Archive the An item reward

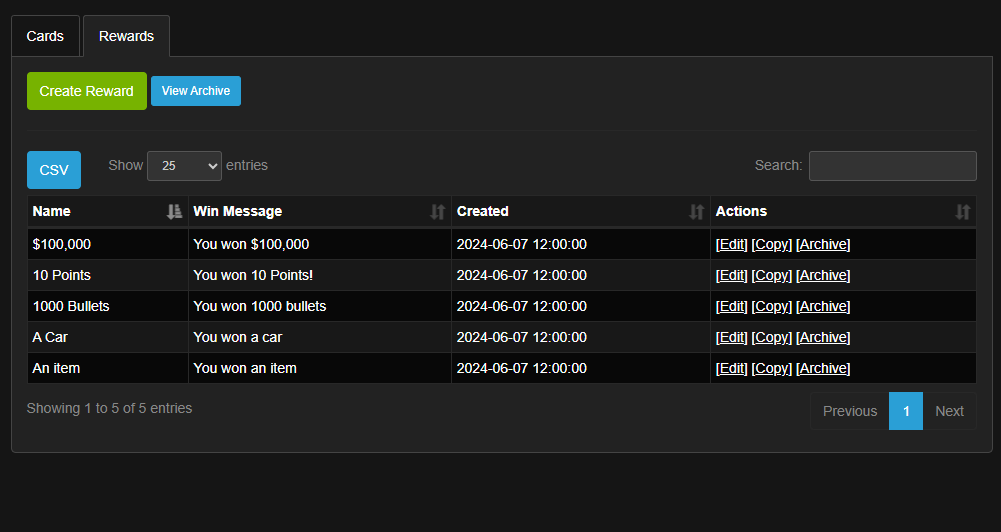pyautogui.click(x=823, y=368)
